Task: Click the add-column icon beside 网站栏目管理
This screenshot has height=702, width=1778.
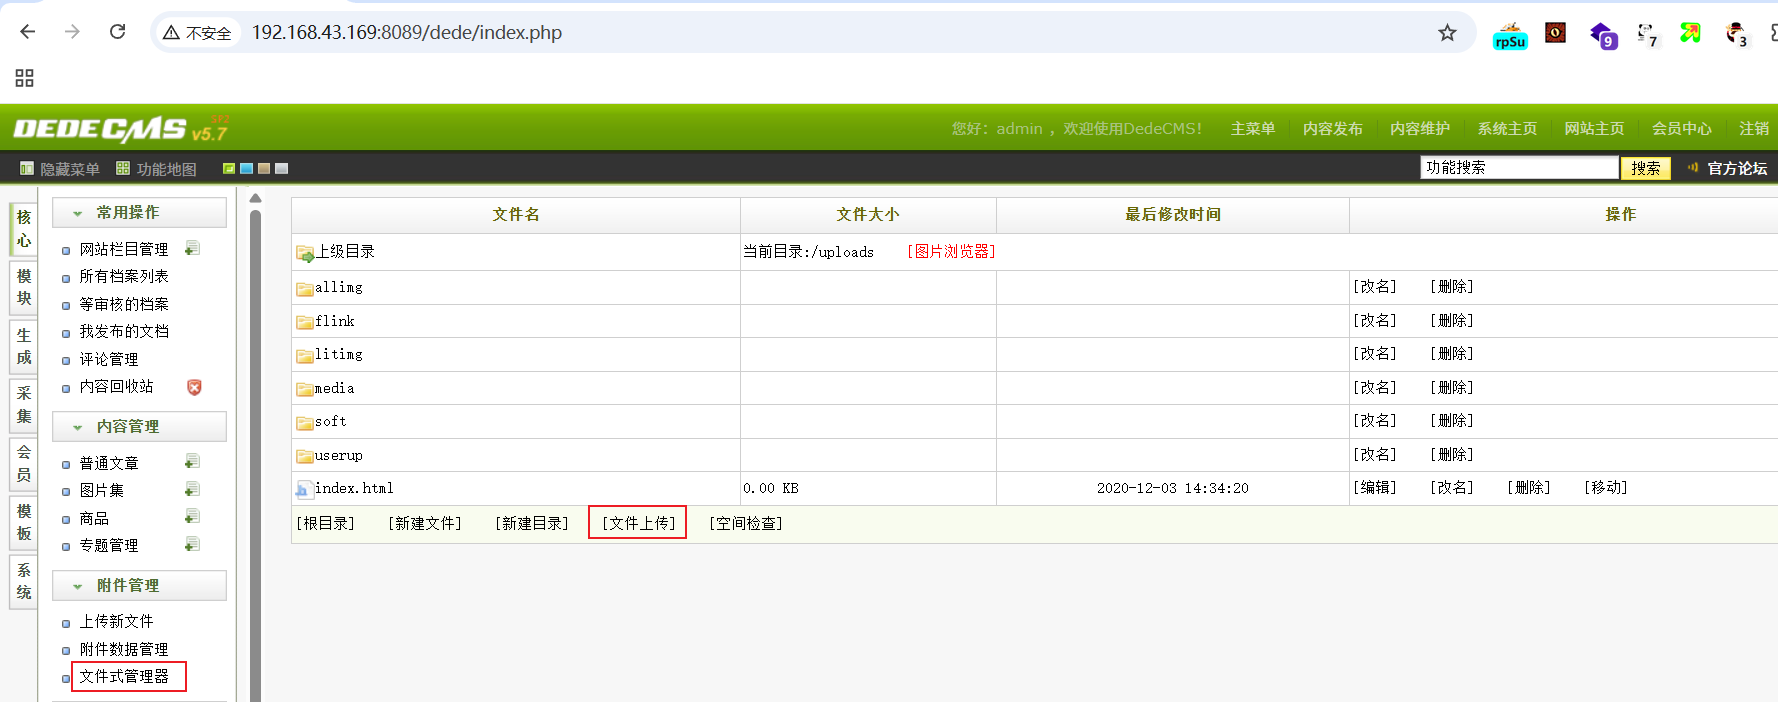Action: pyautogui.click(x=192, y=248)
